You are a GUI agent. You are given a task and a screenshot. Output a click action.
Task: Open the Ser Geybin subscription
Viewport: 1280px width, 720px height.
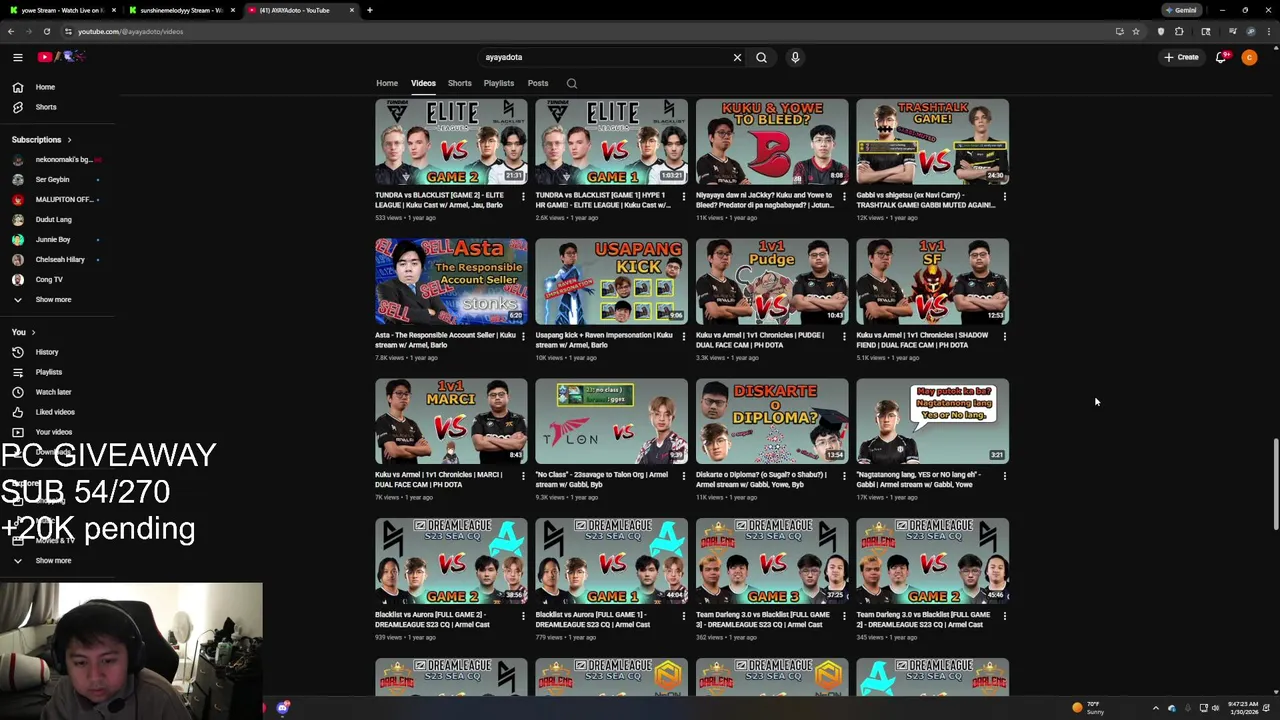click(x=52, y=180)
